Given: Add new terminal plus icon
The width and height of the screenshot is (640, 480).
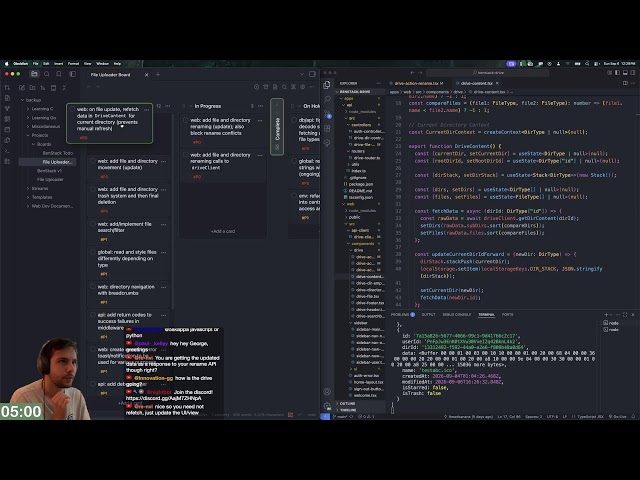Looking at the screenshot, I should tap(607, 314).
